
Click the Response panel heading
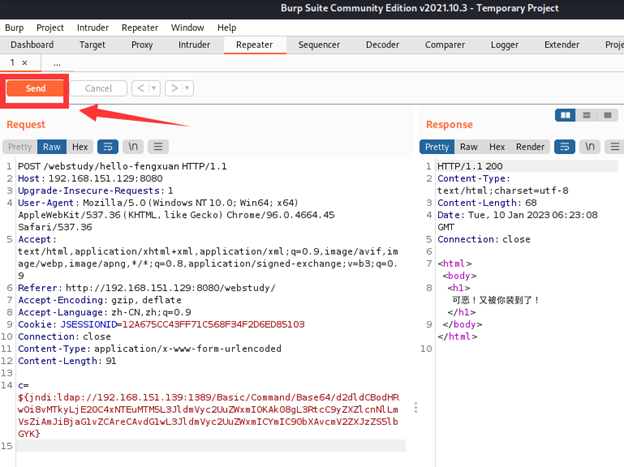449,125
